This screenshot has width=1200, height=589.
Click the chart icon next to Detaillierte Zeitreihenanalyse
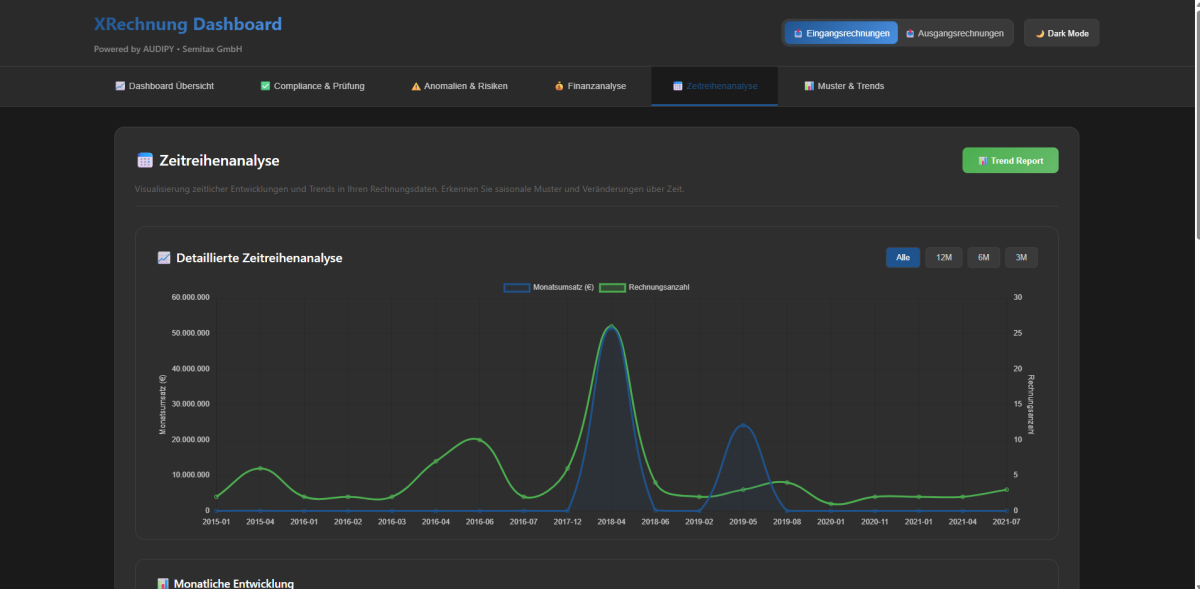(164, 258)
